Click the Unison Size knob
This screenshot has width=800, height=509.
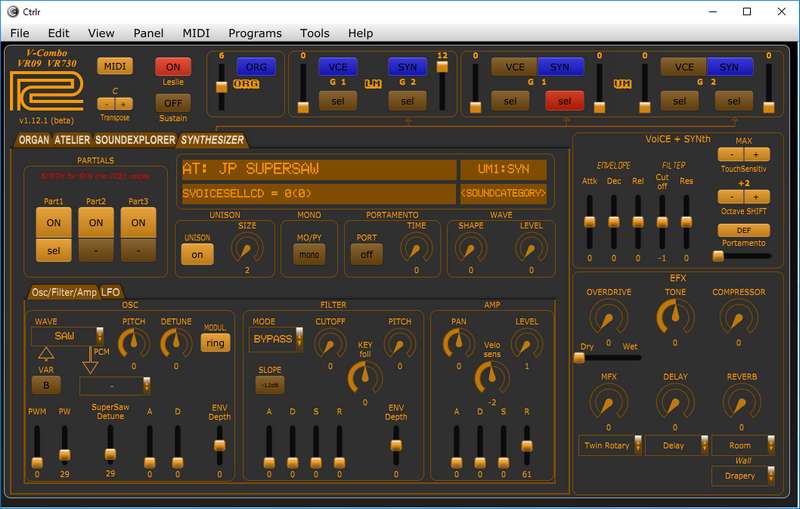click(246, 250)
